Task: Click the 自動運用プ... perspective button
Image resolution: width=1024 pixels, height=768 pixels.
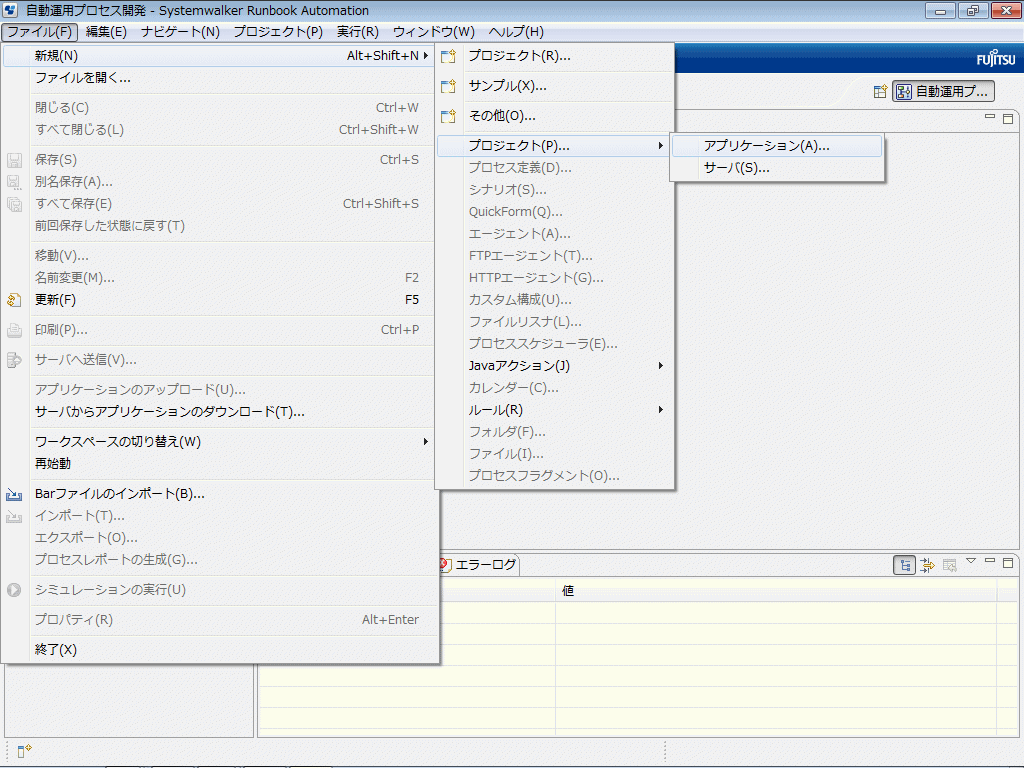Action: coord(943,92)
